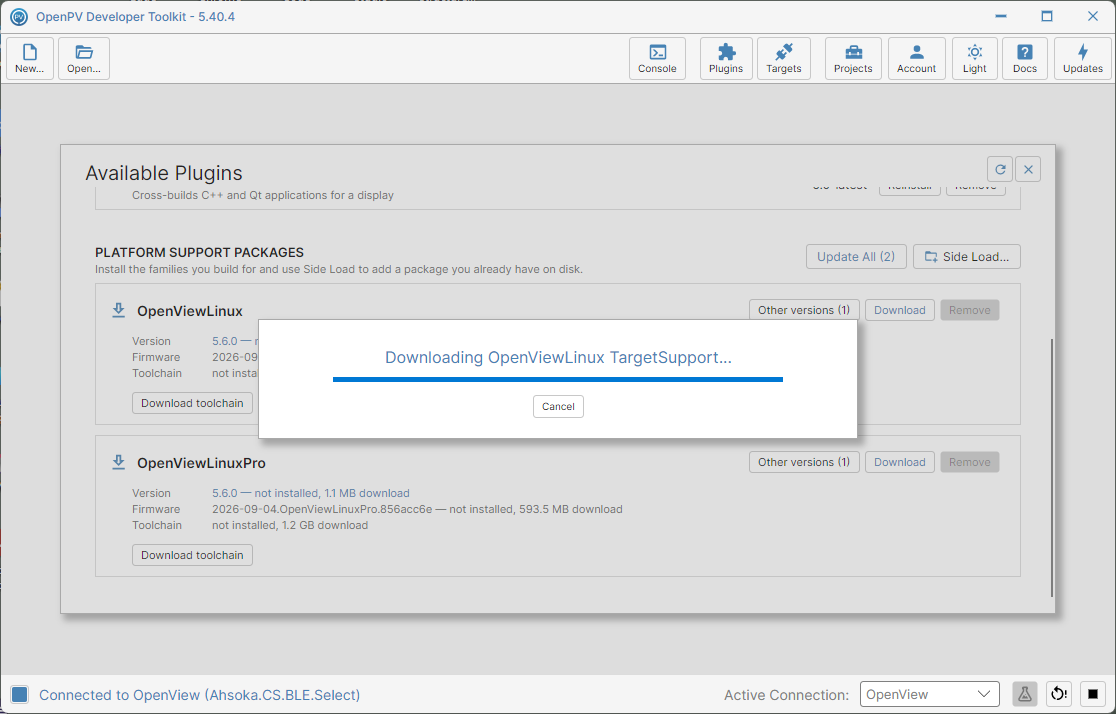This screenshot has height=714, width=1116.
Task: Click Update All (2) button
Action: [x=856, y=257]
